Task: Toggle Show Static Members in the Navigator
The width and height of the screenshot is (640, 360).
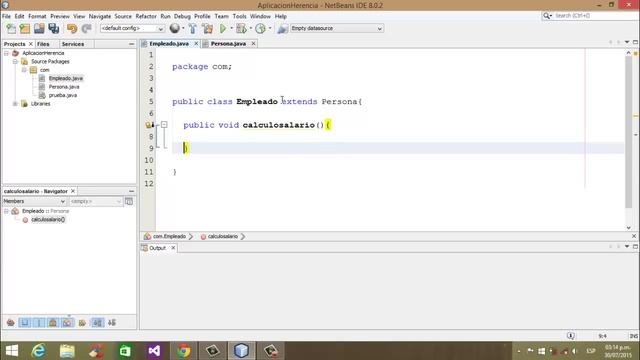Action: pyautogui.click(x=39, y=323)
